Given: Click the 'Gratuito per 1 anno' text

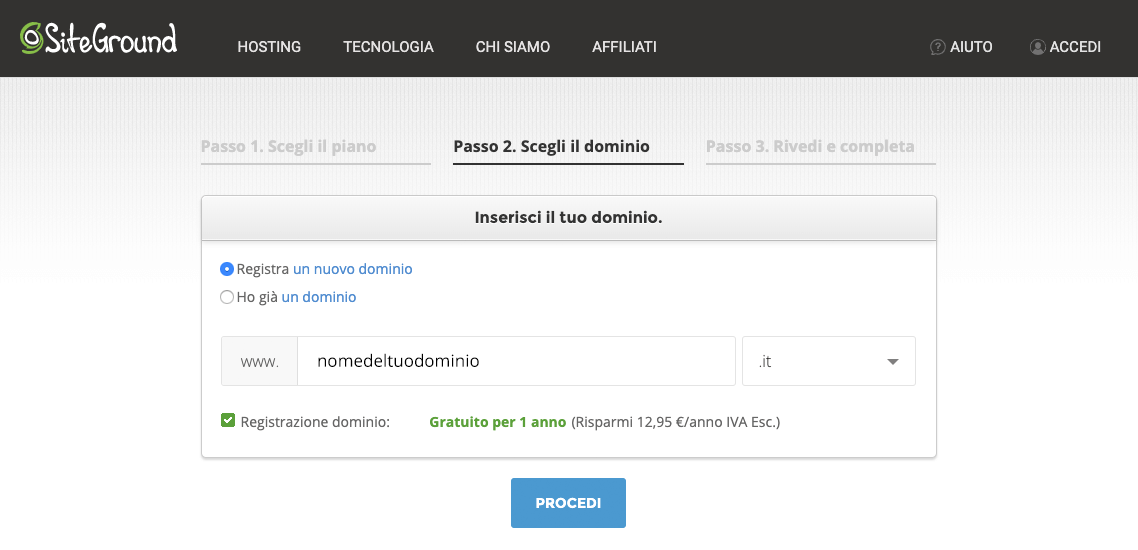Looking at the screenshot, I should point(498,422).
